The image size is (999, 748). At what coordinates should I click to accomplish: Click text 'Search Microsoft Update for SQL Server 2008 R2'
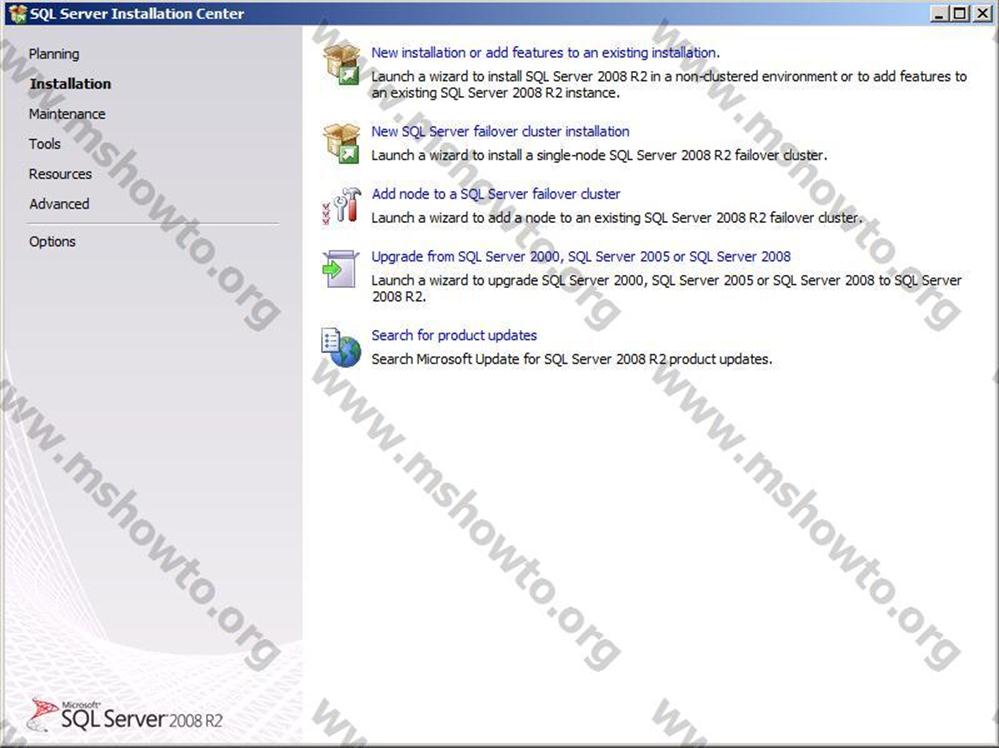click(517, 359)
